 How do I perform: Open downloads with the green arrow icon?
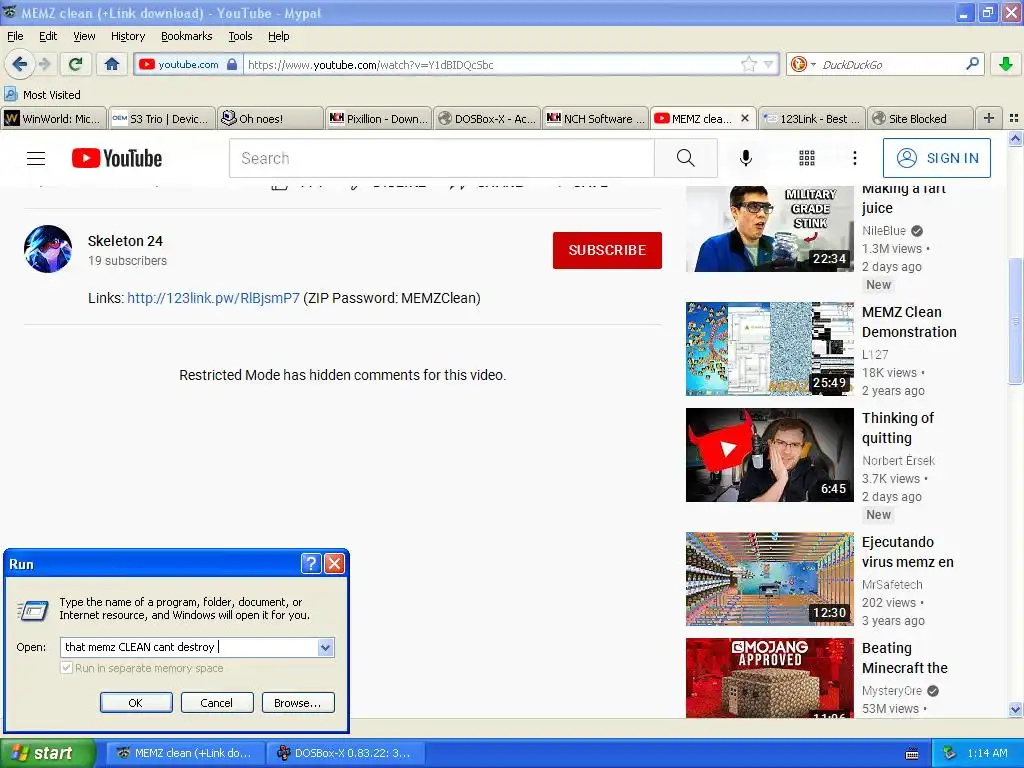coord(1006,64)
